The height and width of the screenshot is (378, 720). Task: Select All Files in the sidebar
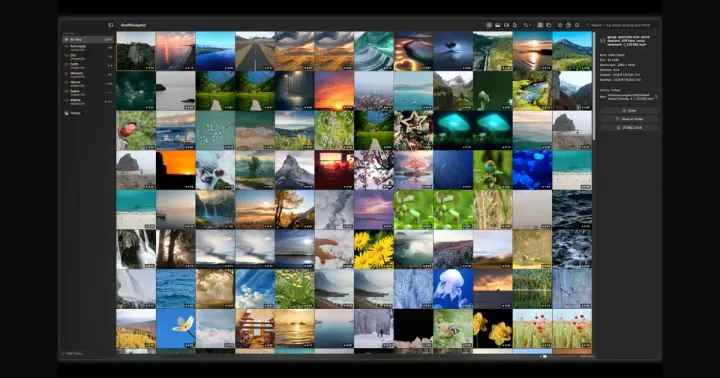pos(87,39)
